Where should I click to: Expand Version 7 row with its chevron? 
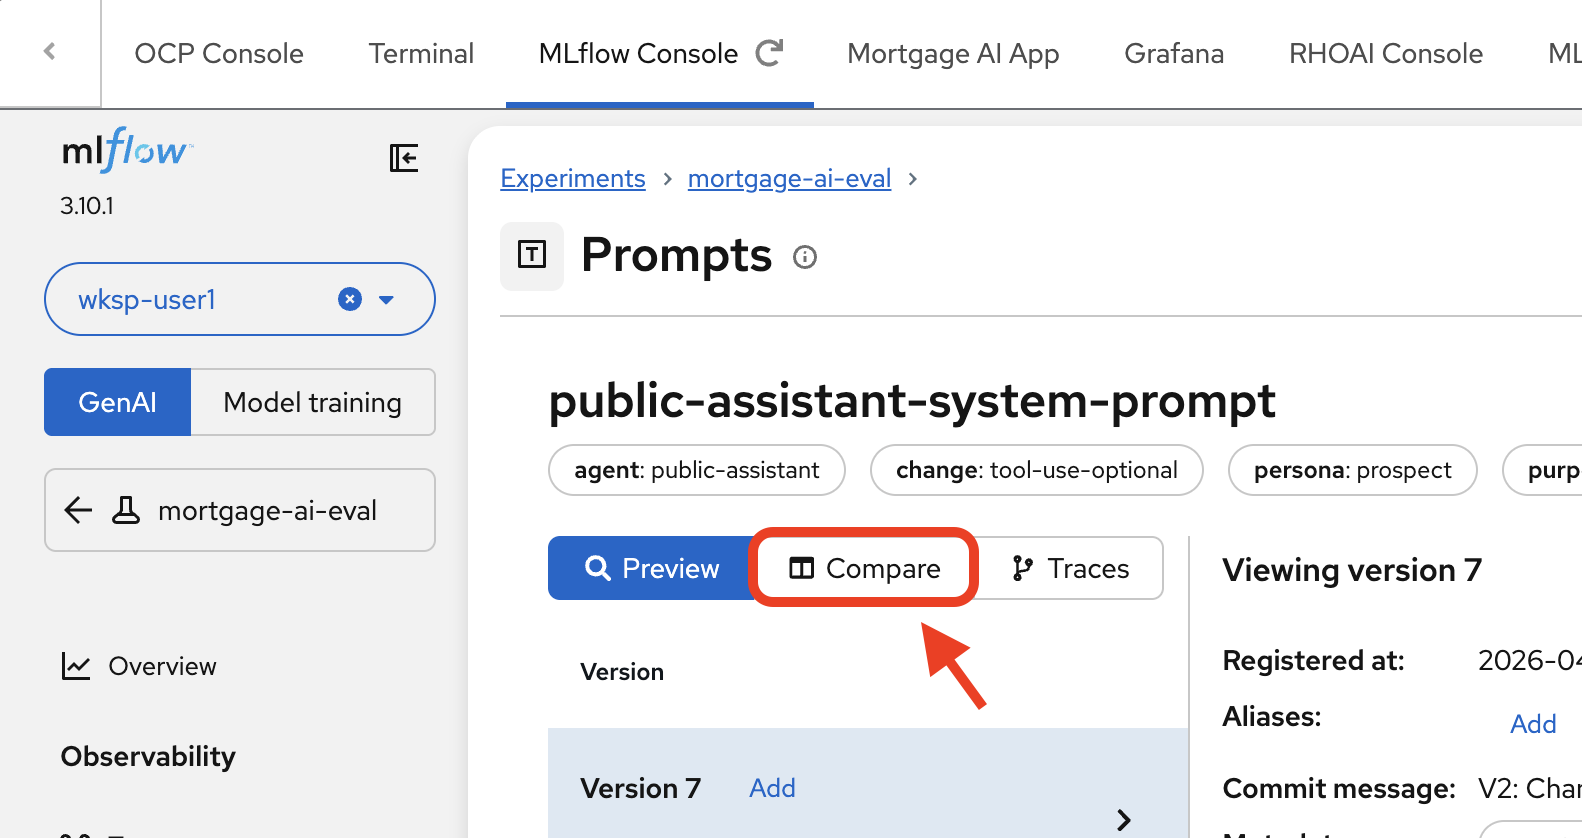[1124, 820]
